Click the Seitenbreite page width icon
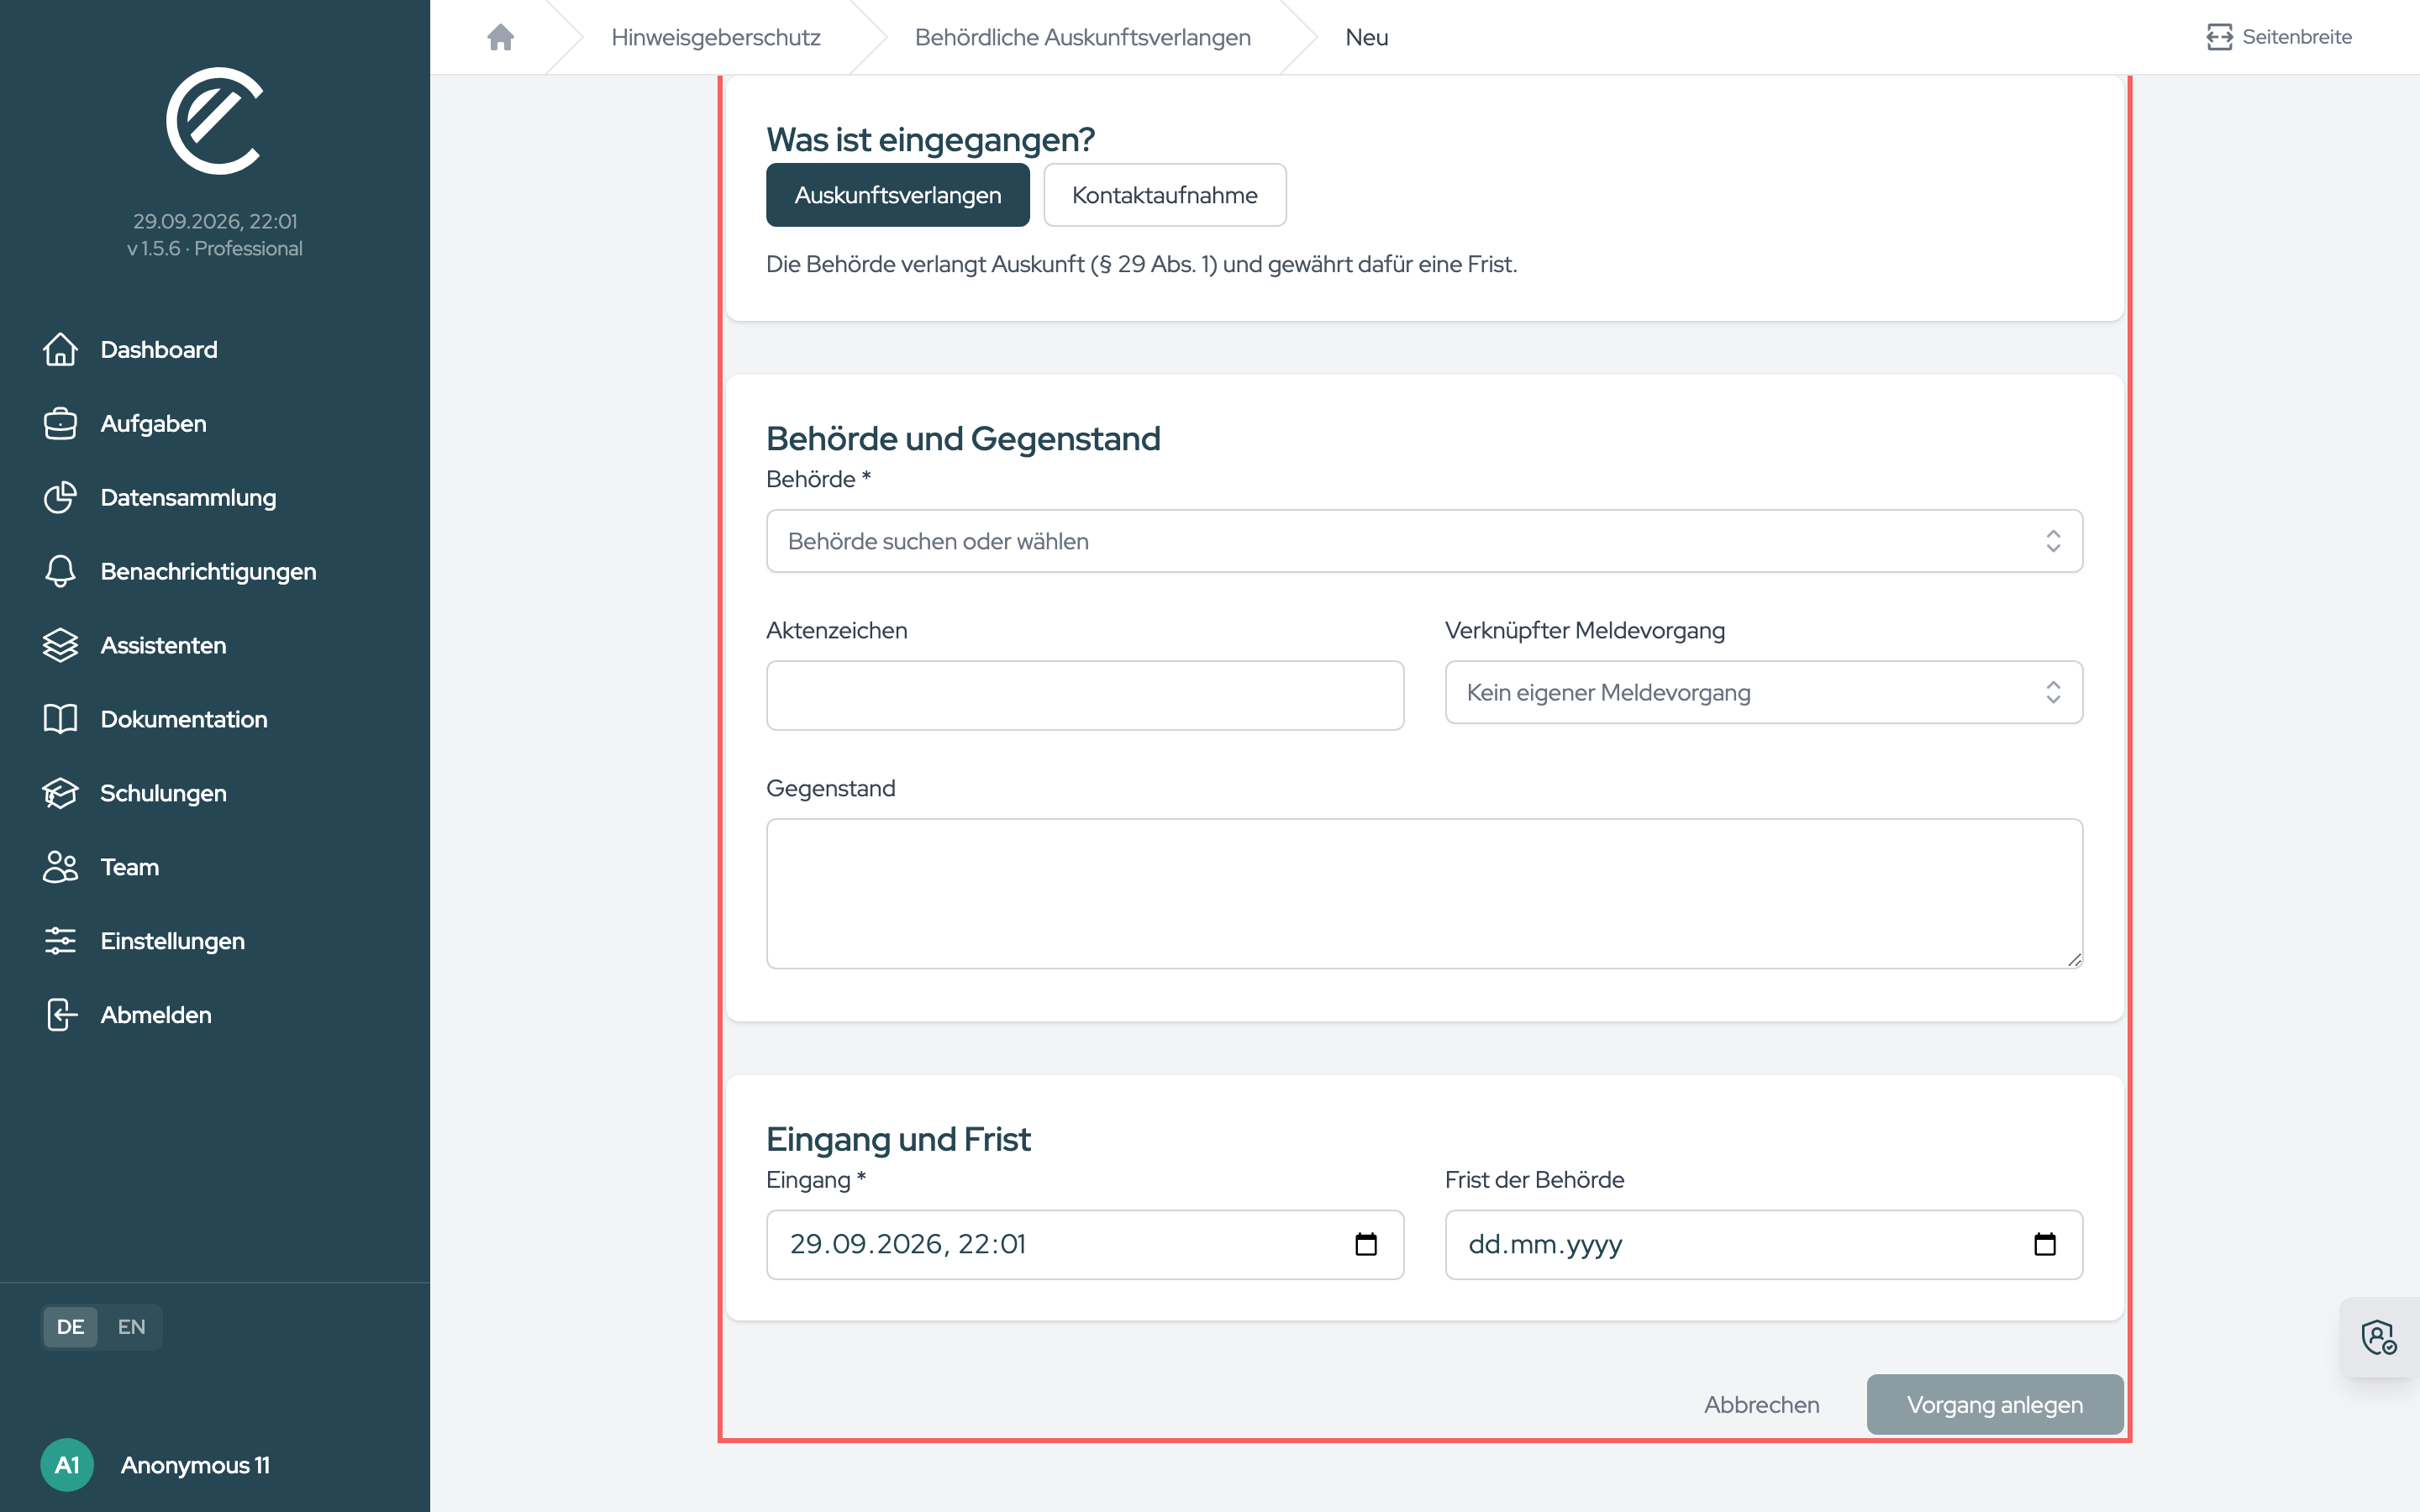Screen dimensions: 2420x1512 [x=2219, y=37]
